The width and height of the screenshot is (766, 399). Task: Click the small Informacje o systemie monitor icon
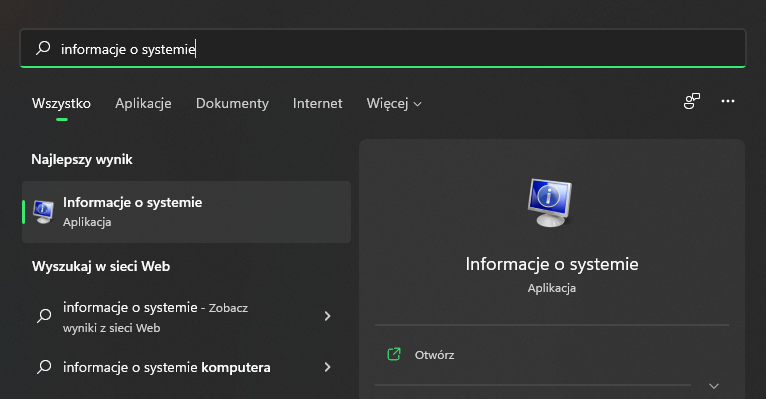coord(43,212)
